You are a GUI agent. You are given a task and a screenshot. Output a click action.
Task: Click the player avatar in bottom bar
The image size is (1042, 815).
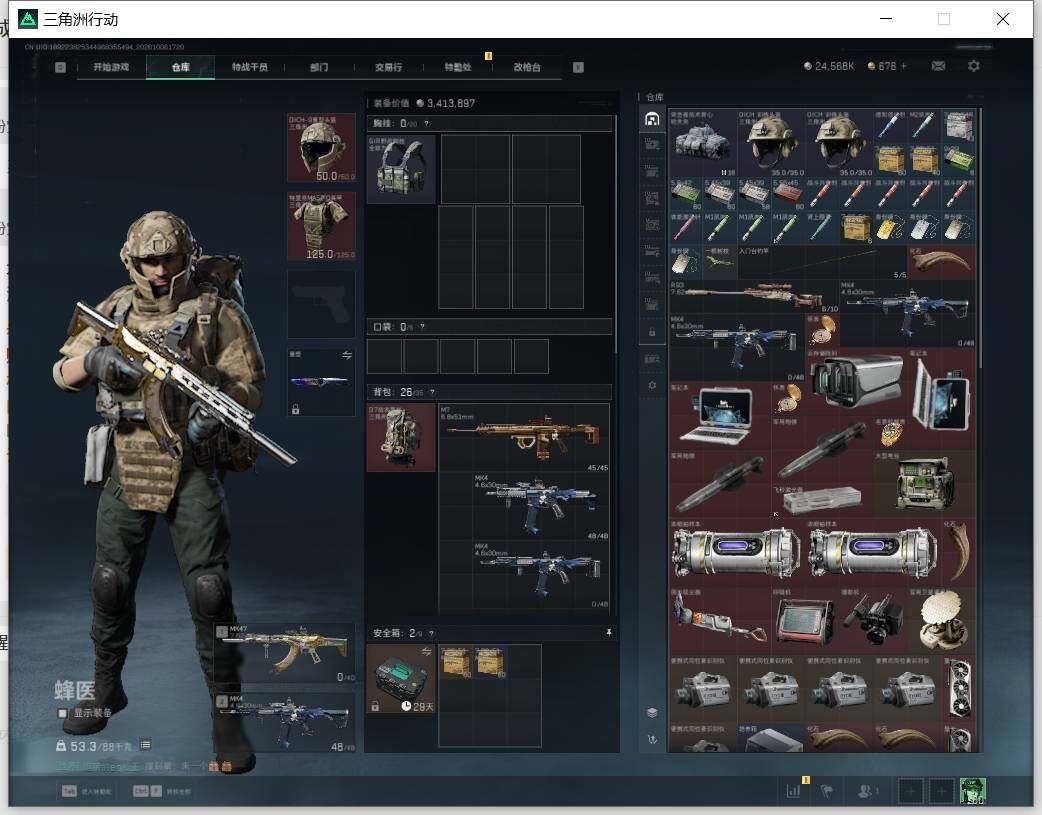pos(973,791)
